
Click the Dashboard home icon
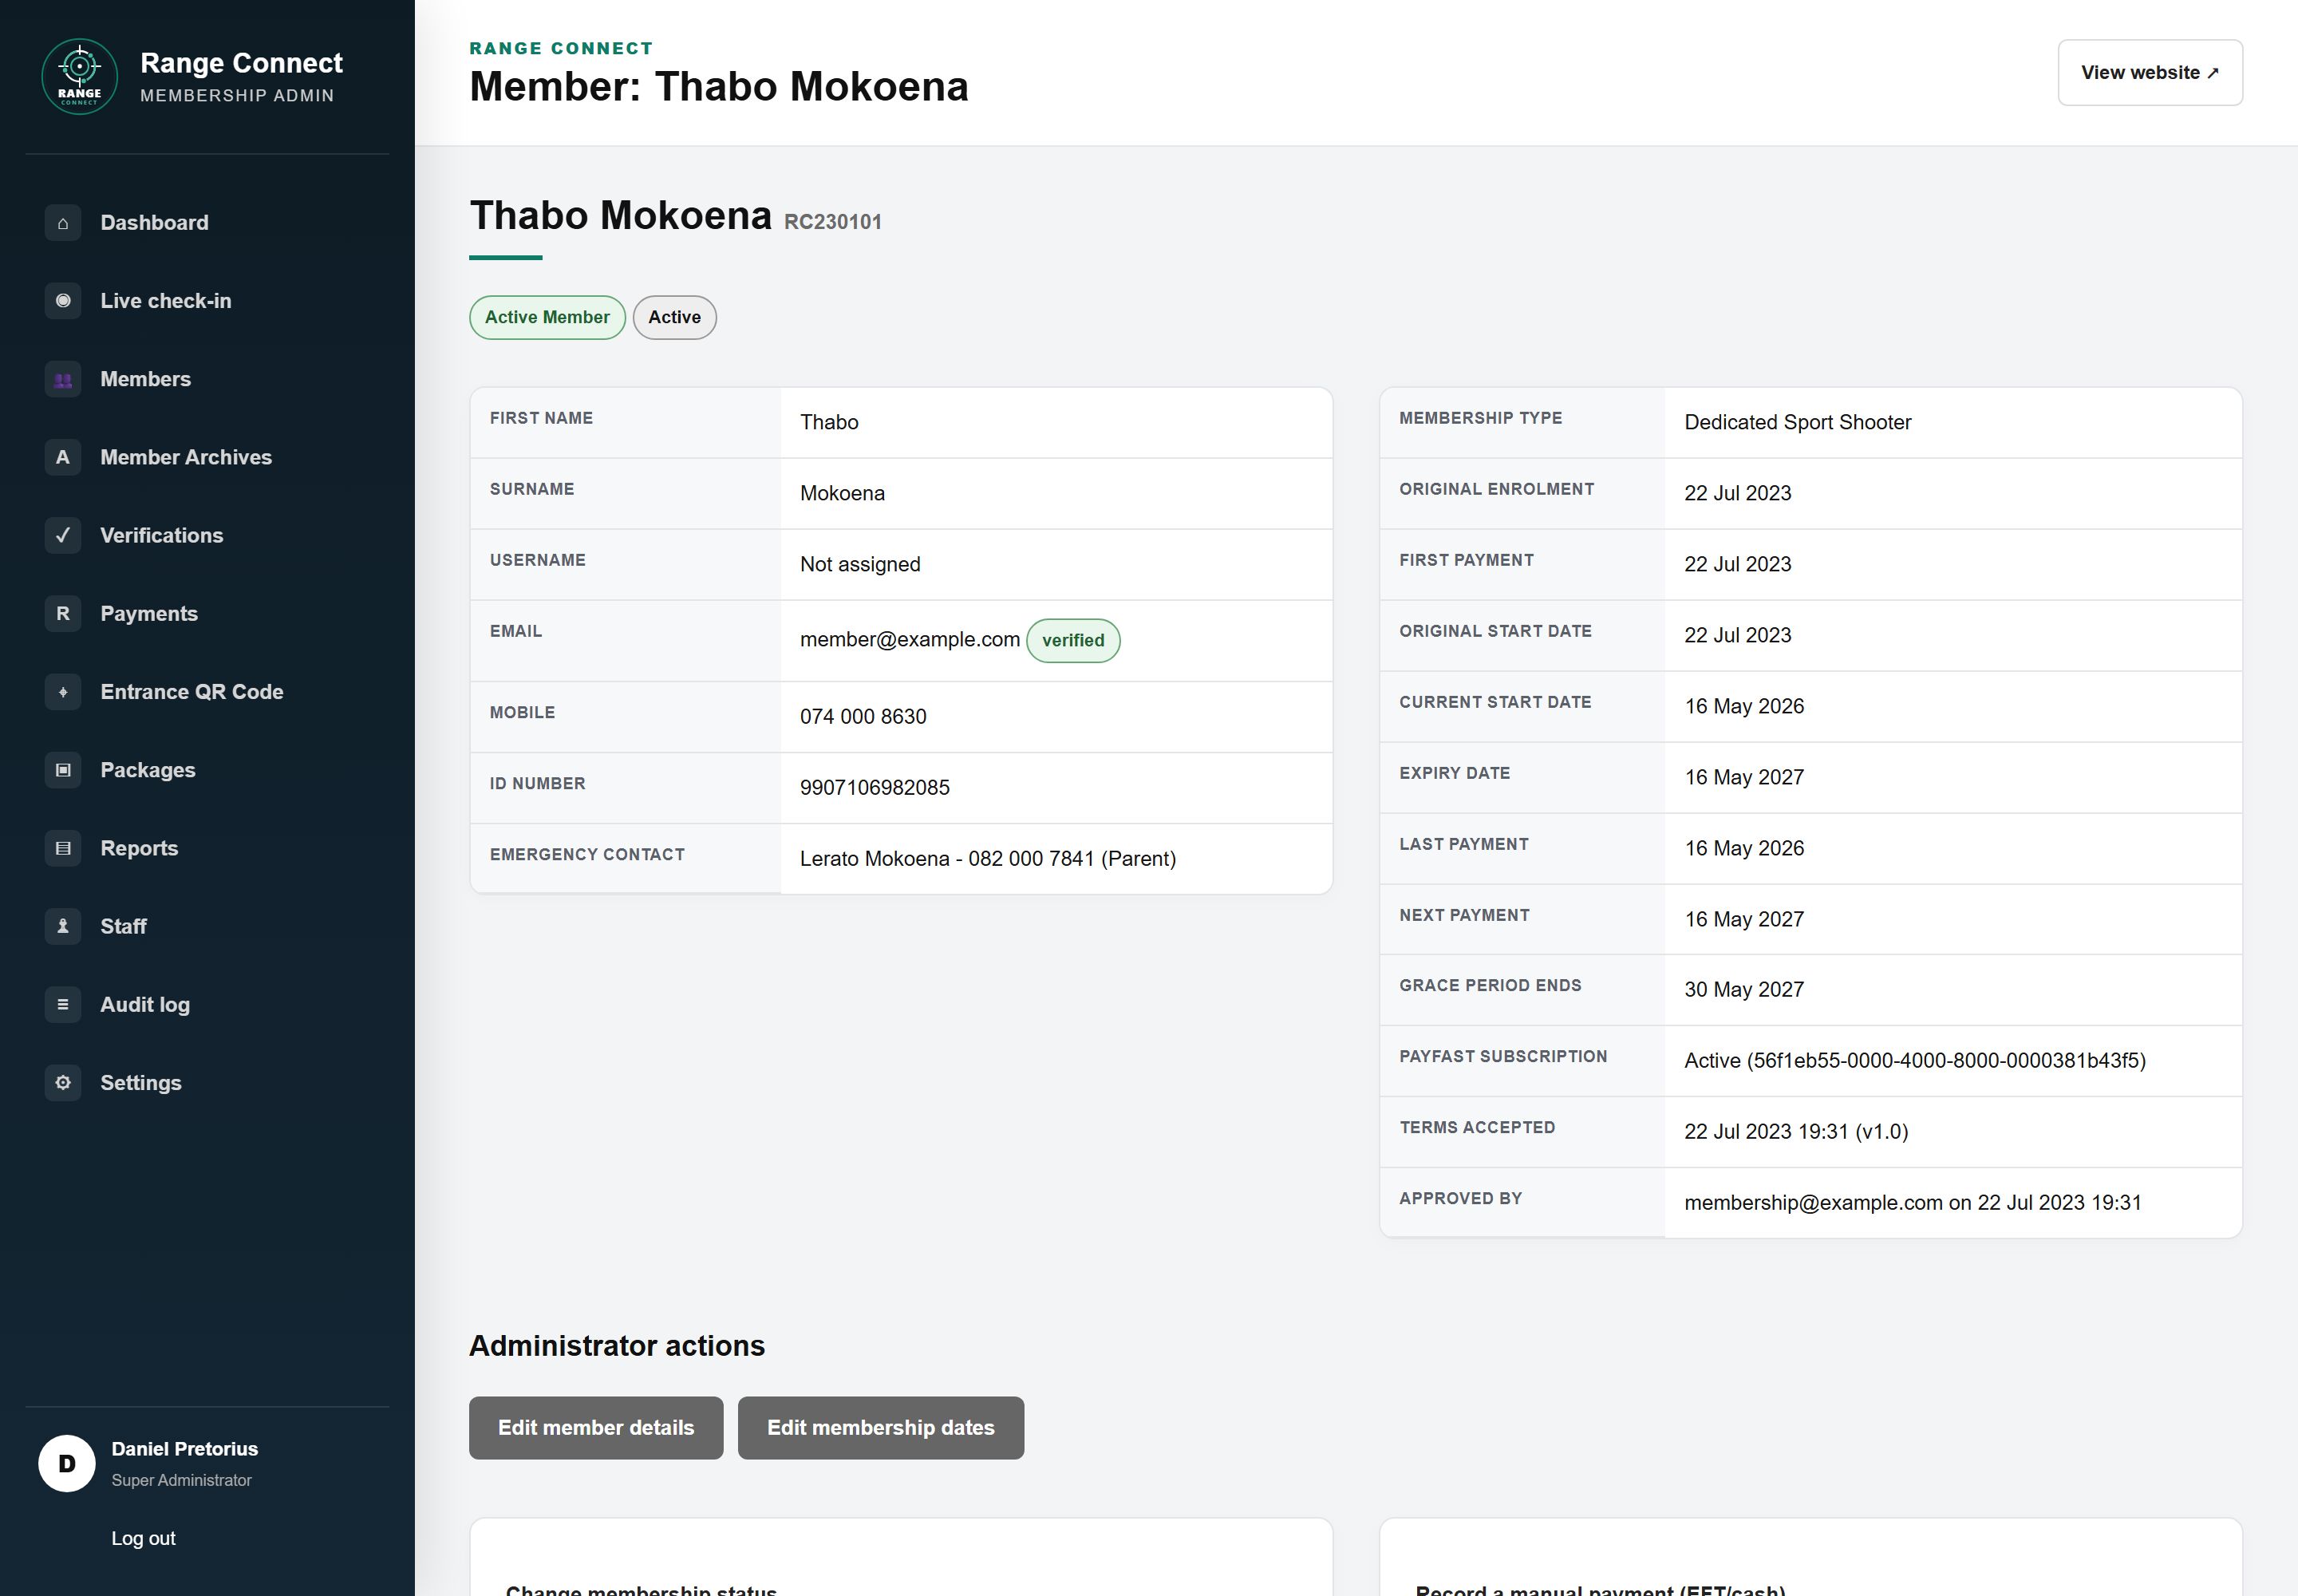(63, 223)
